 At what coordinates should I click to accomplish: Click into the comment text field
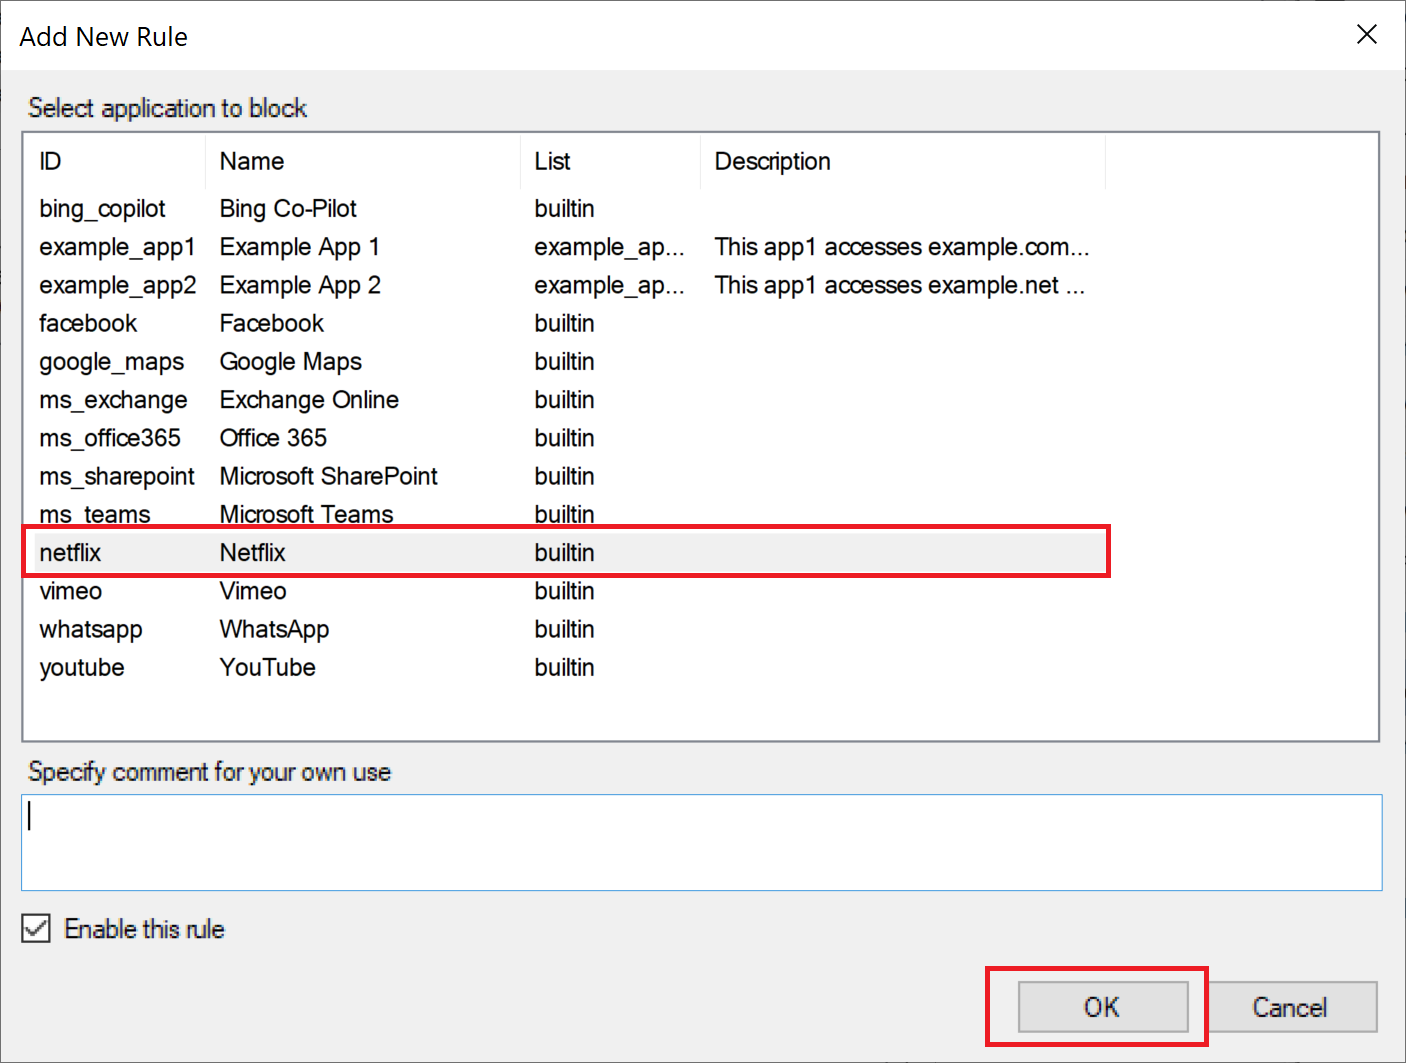click(702, 842)
